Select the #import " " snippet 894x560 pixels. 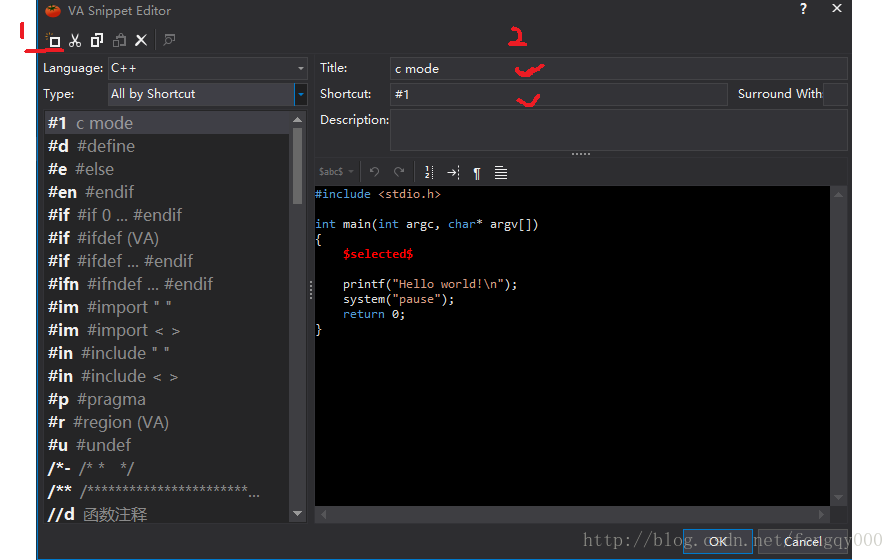168,307
